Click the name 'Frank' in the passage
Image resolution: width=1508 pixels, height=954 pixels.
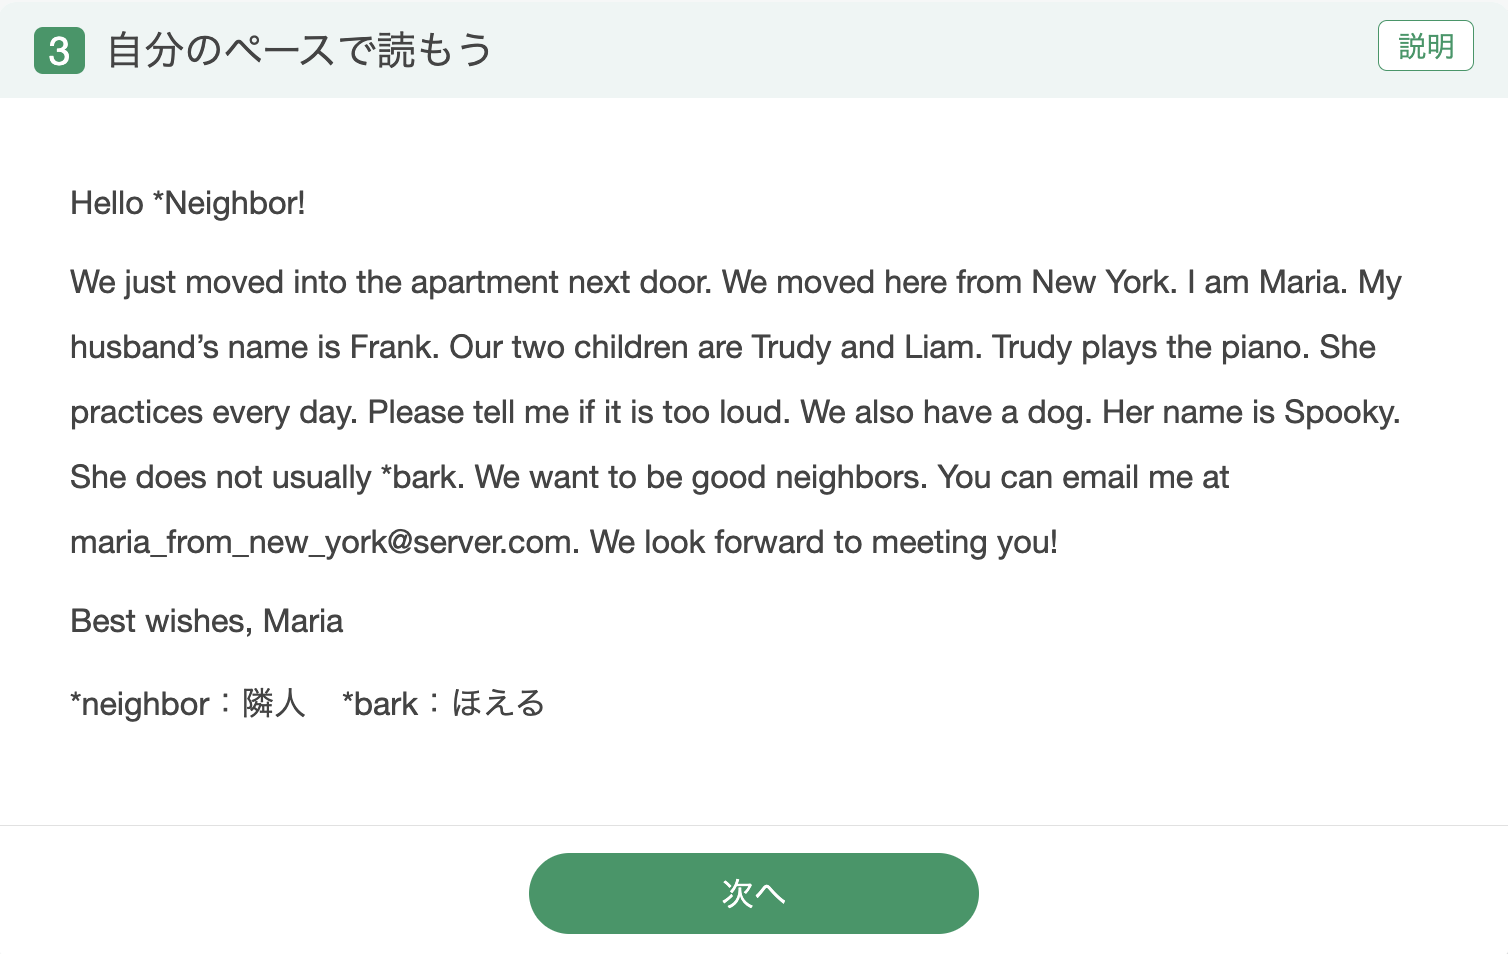391,347
